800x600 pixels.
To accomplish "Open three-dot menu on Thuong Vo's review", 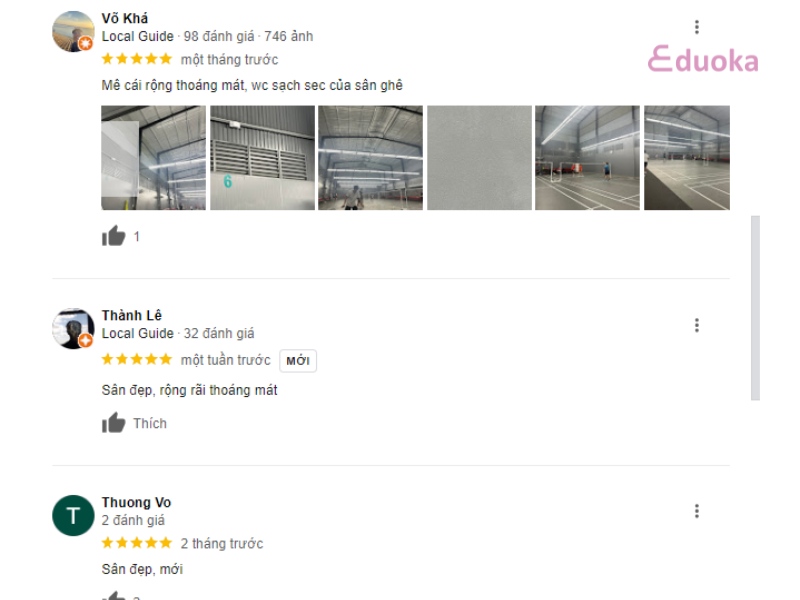I will (697, 511).
